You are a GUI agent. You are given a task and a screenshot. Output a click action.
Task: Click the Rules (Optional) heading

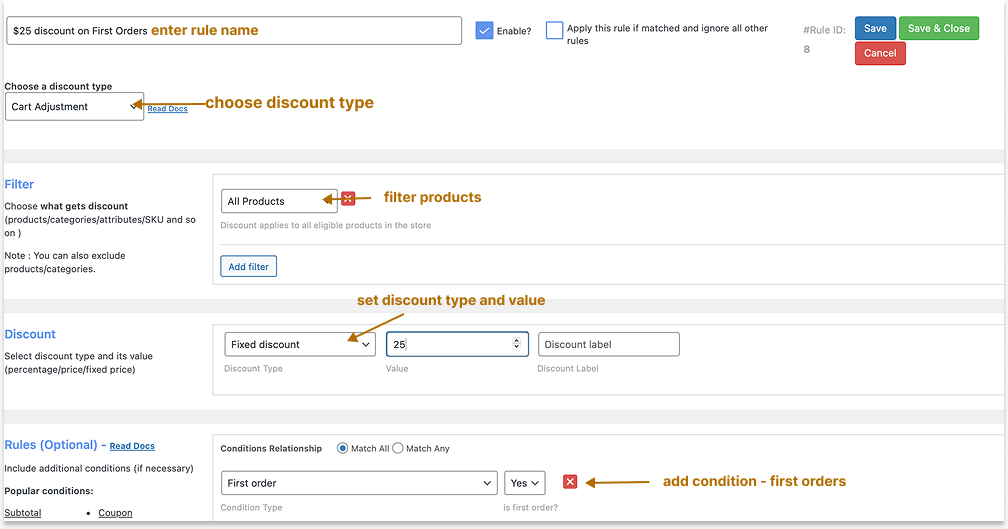(x=51, y=445)
